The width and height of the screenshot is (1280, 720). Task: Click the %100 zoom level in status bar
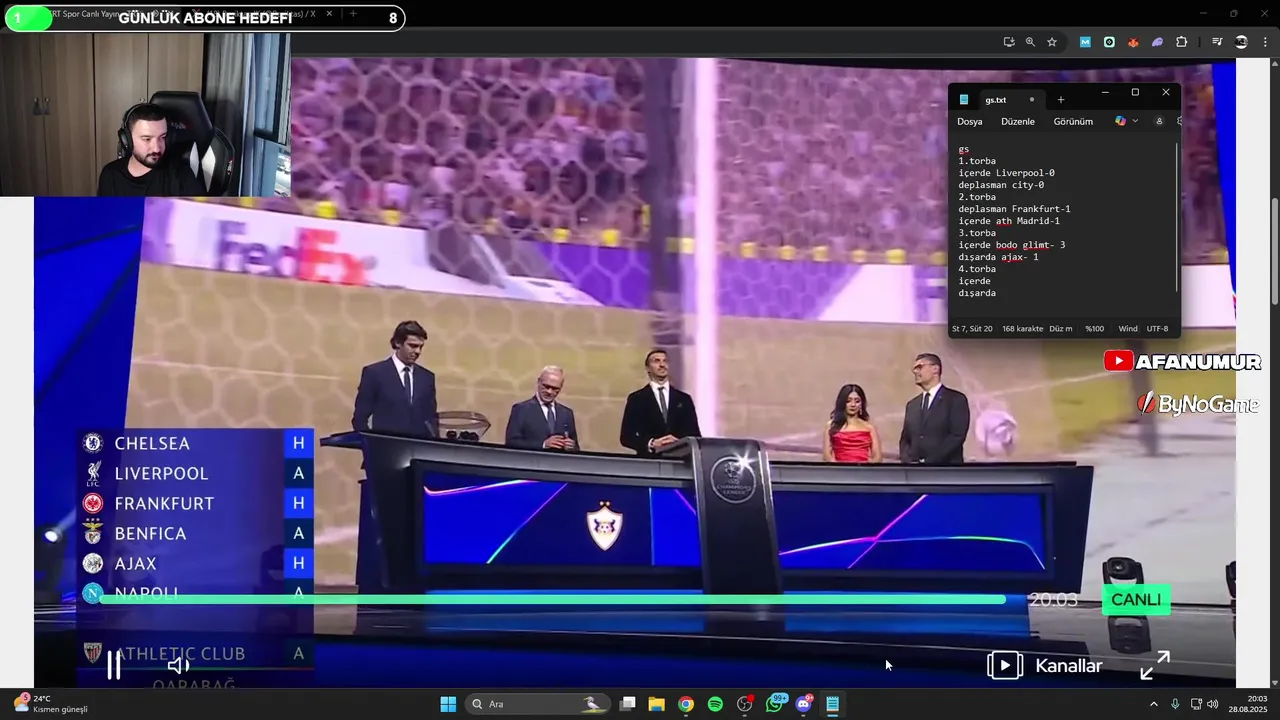[1095, 329]
